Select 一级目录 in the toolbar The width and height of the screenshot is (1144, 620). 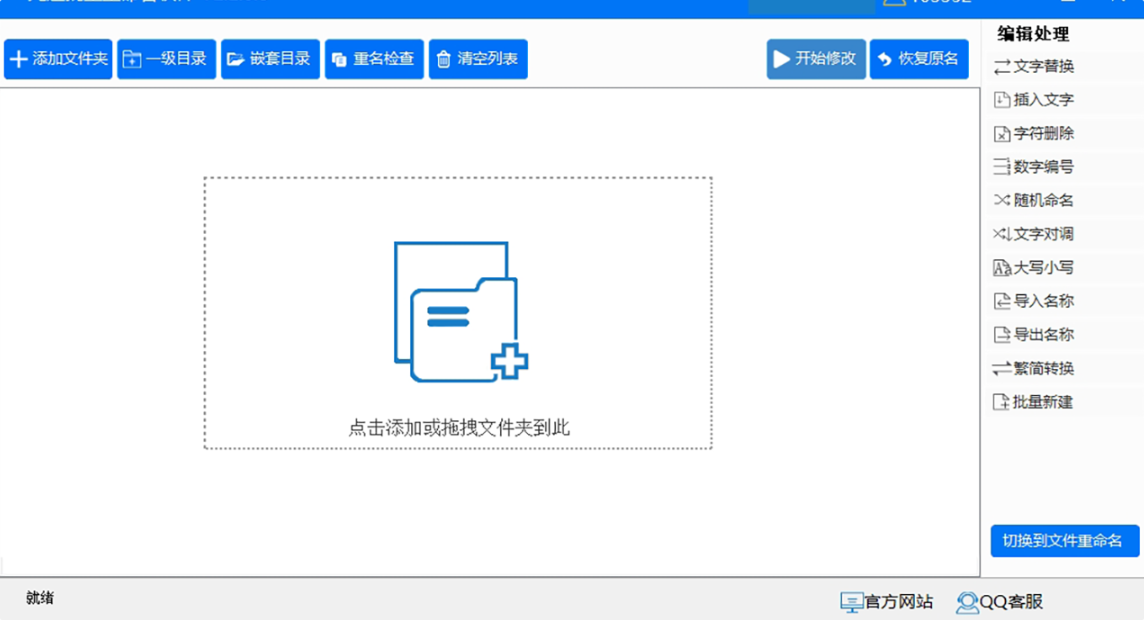tap(166, 59)
